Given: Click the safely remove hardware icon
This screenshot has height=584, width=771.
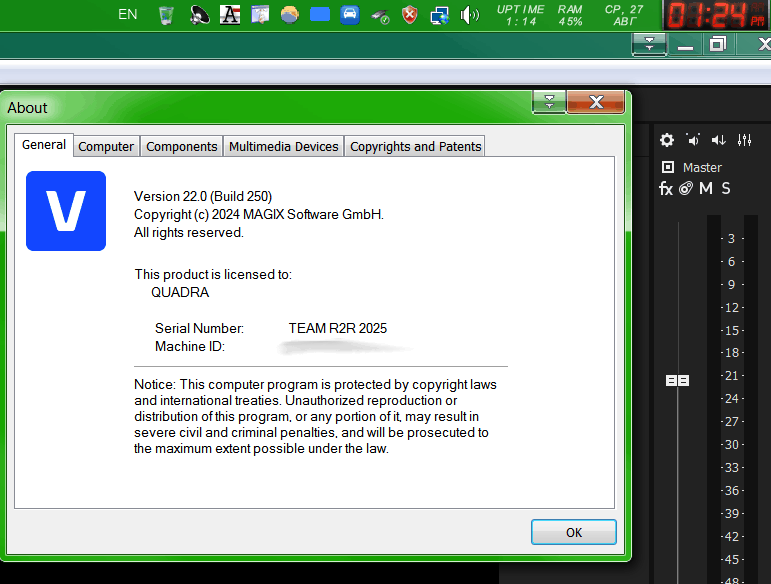Looking at the screenshot, I should (380, 16).
